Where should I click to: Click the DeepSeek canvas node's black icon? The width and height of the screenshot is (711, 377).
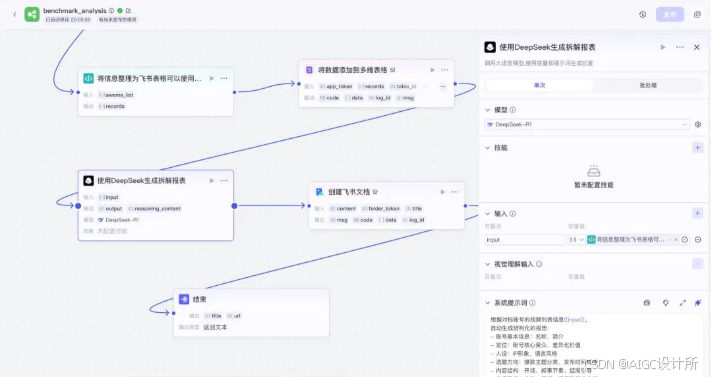click(x=88, y=181)
